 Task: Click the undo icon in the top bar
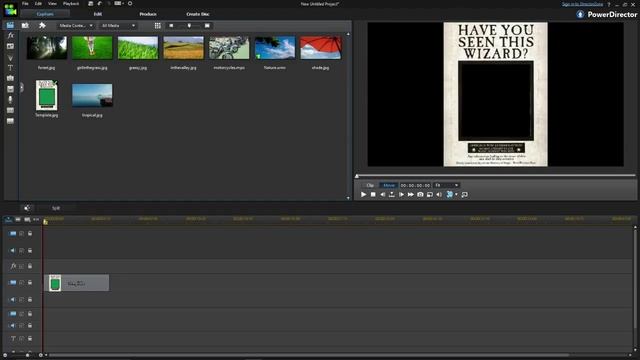pos(100,4)
